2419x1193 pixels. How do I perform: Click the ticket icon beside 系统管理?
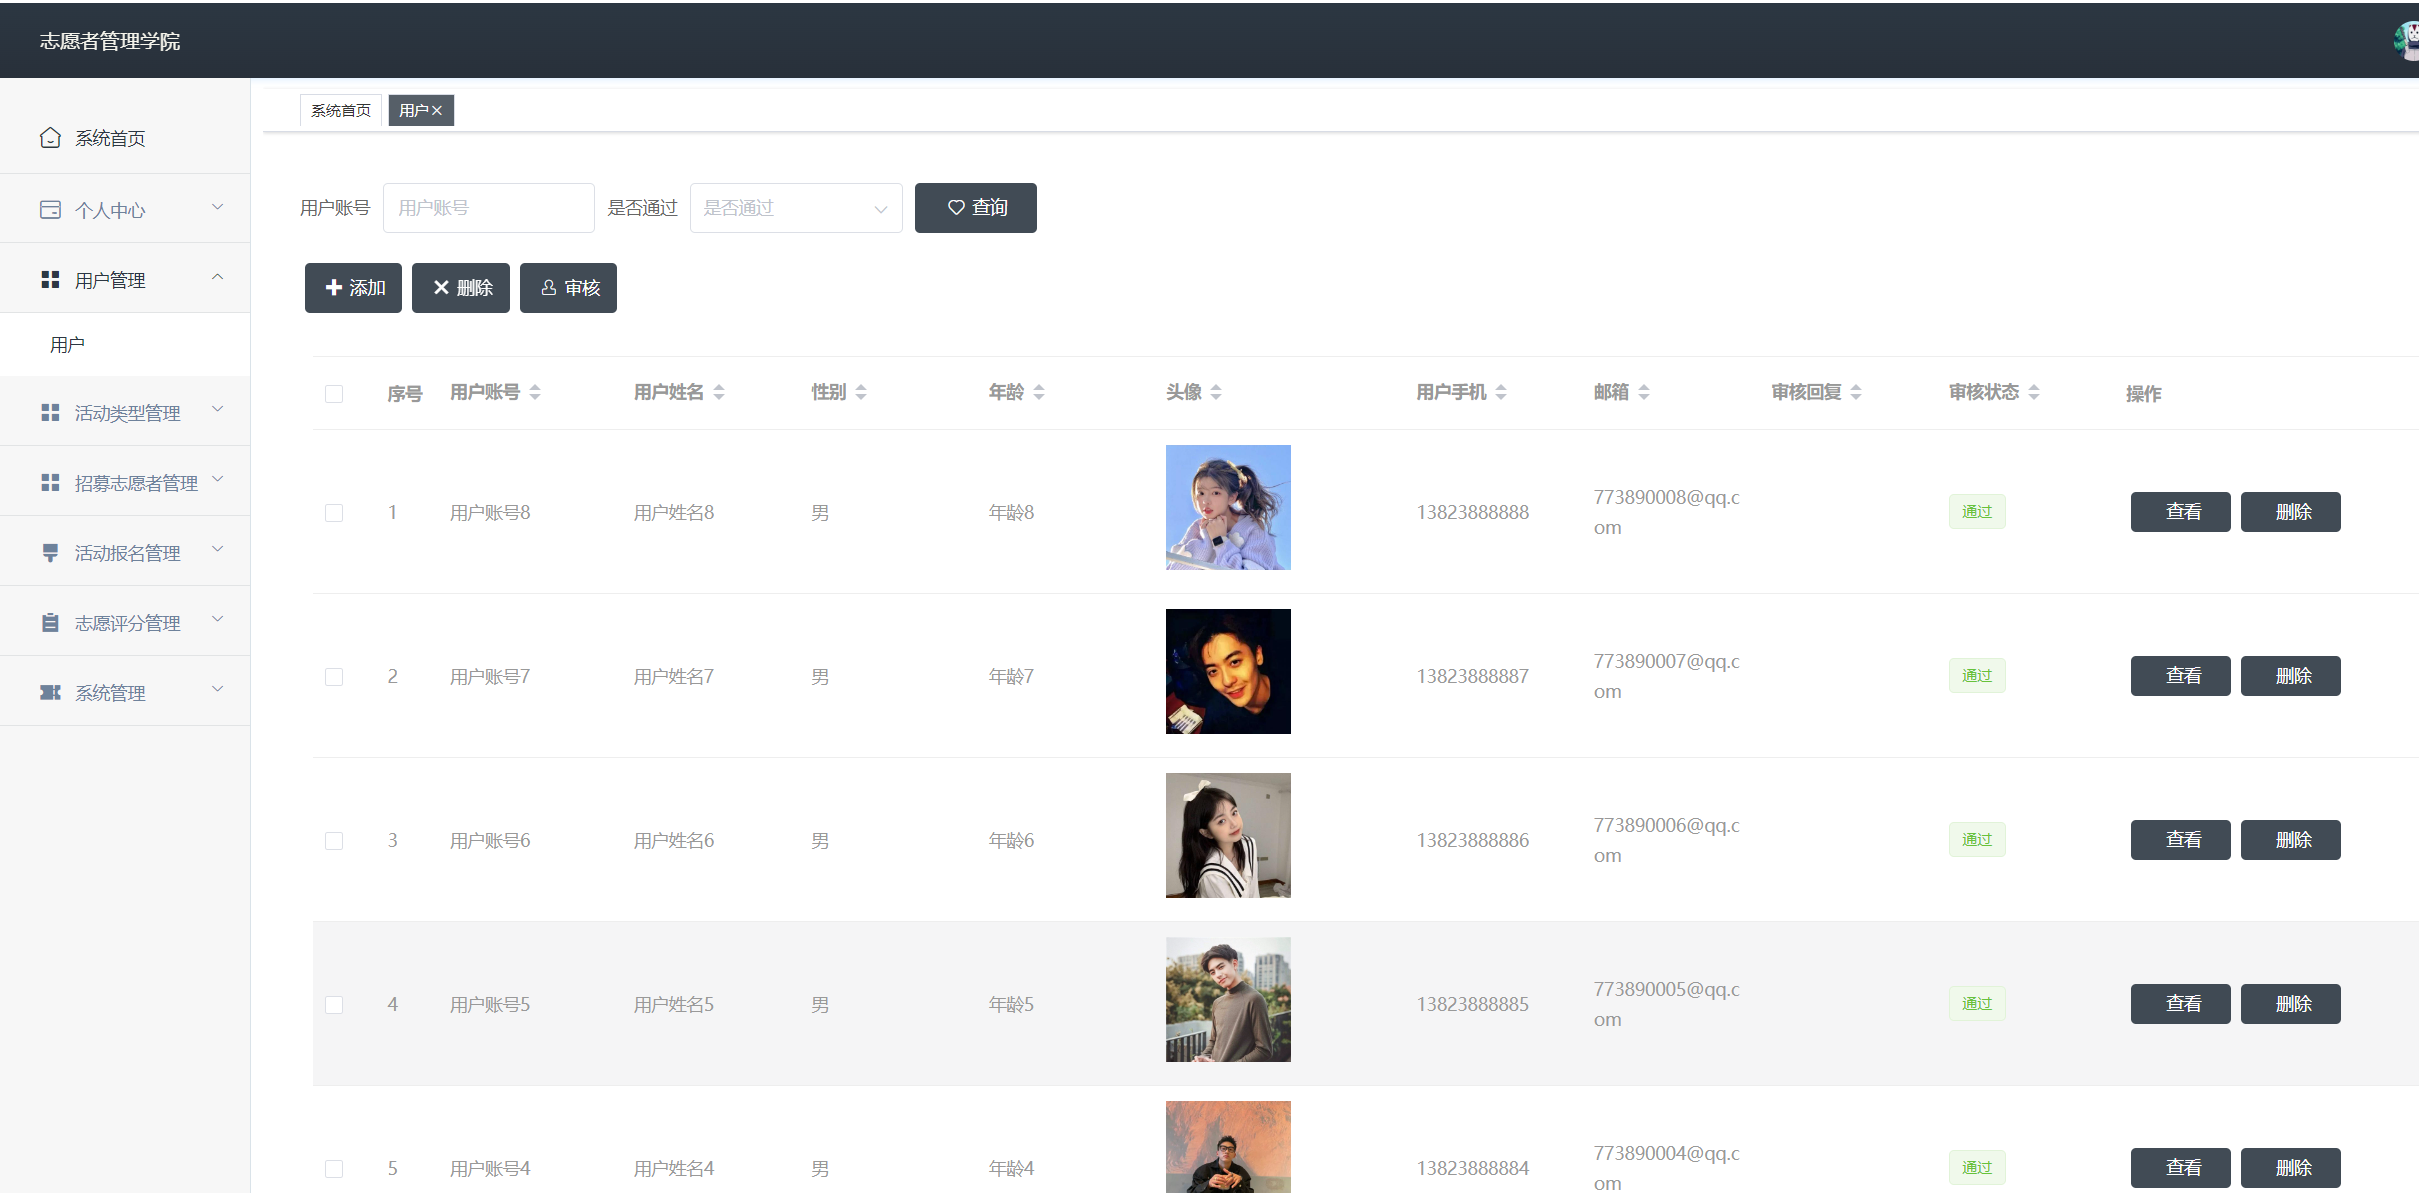click(50, 693)
